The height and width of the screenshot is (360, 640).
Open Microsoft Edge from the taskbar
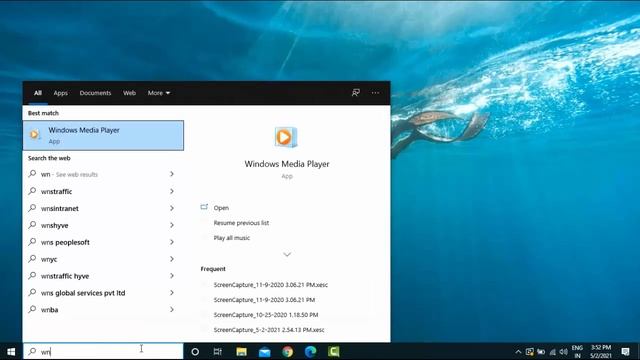click(x=311, y=351)
